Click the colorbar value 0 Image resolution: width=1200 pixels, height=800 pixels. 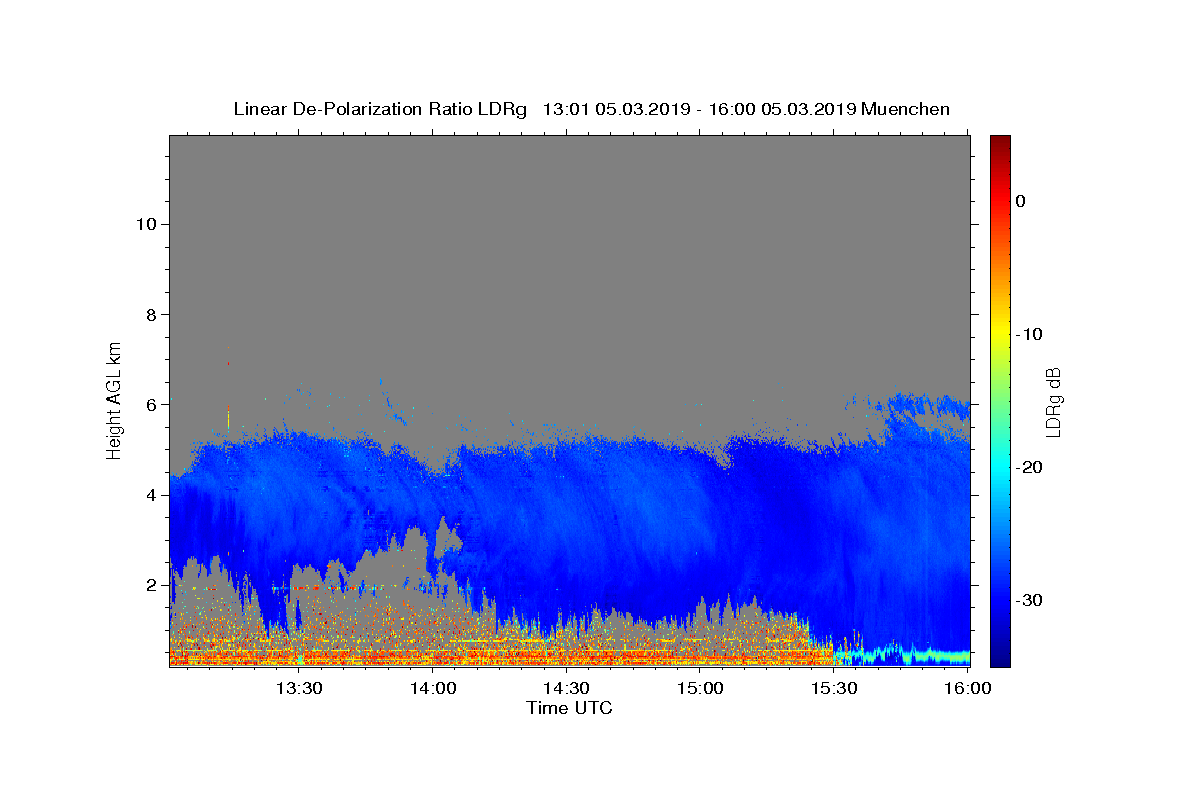(1020, 201)
